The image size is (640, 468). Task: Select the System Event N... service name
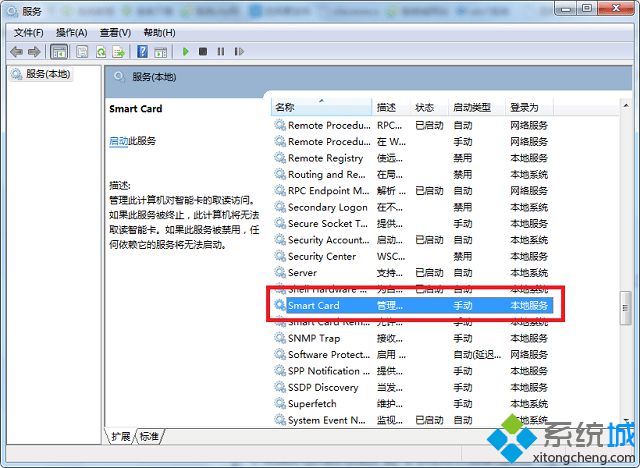pos(327,420)
